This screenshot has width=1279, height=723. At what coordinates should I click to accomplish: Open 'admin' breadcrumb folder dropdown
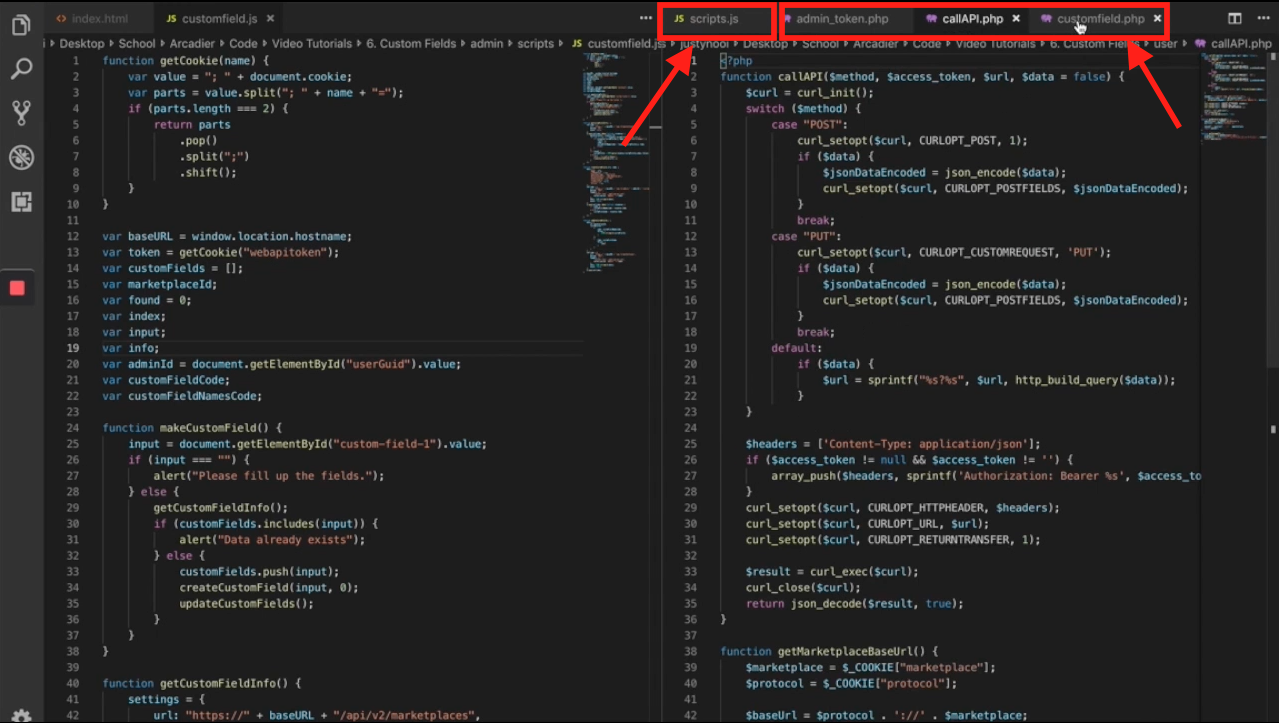pos(484,44)
